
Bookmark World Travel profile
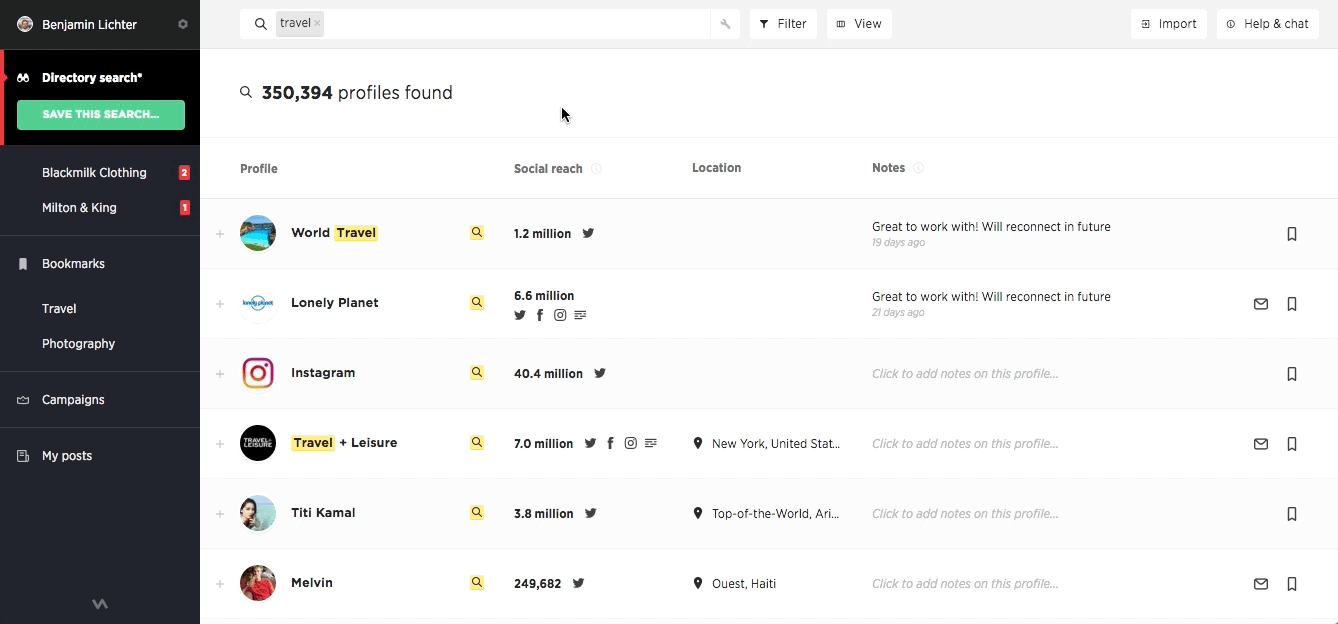(x=1292, y=234)
